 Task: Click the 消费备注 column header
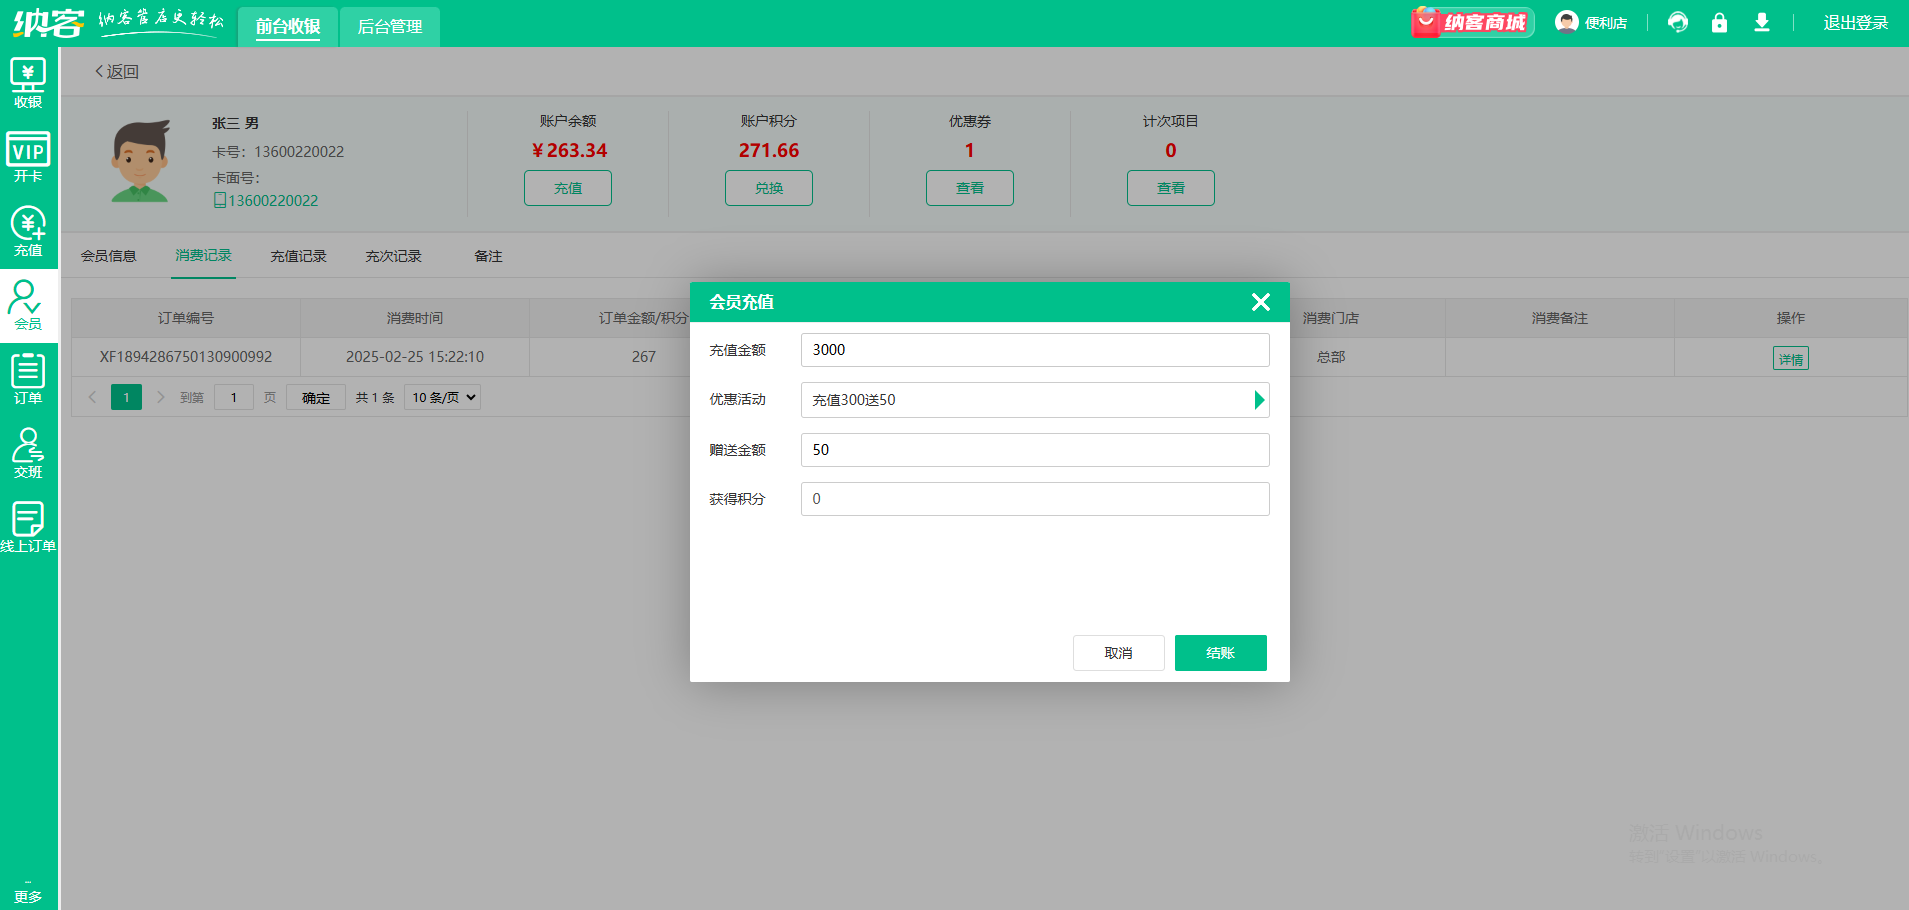[1560, 318]
